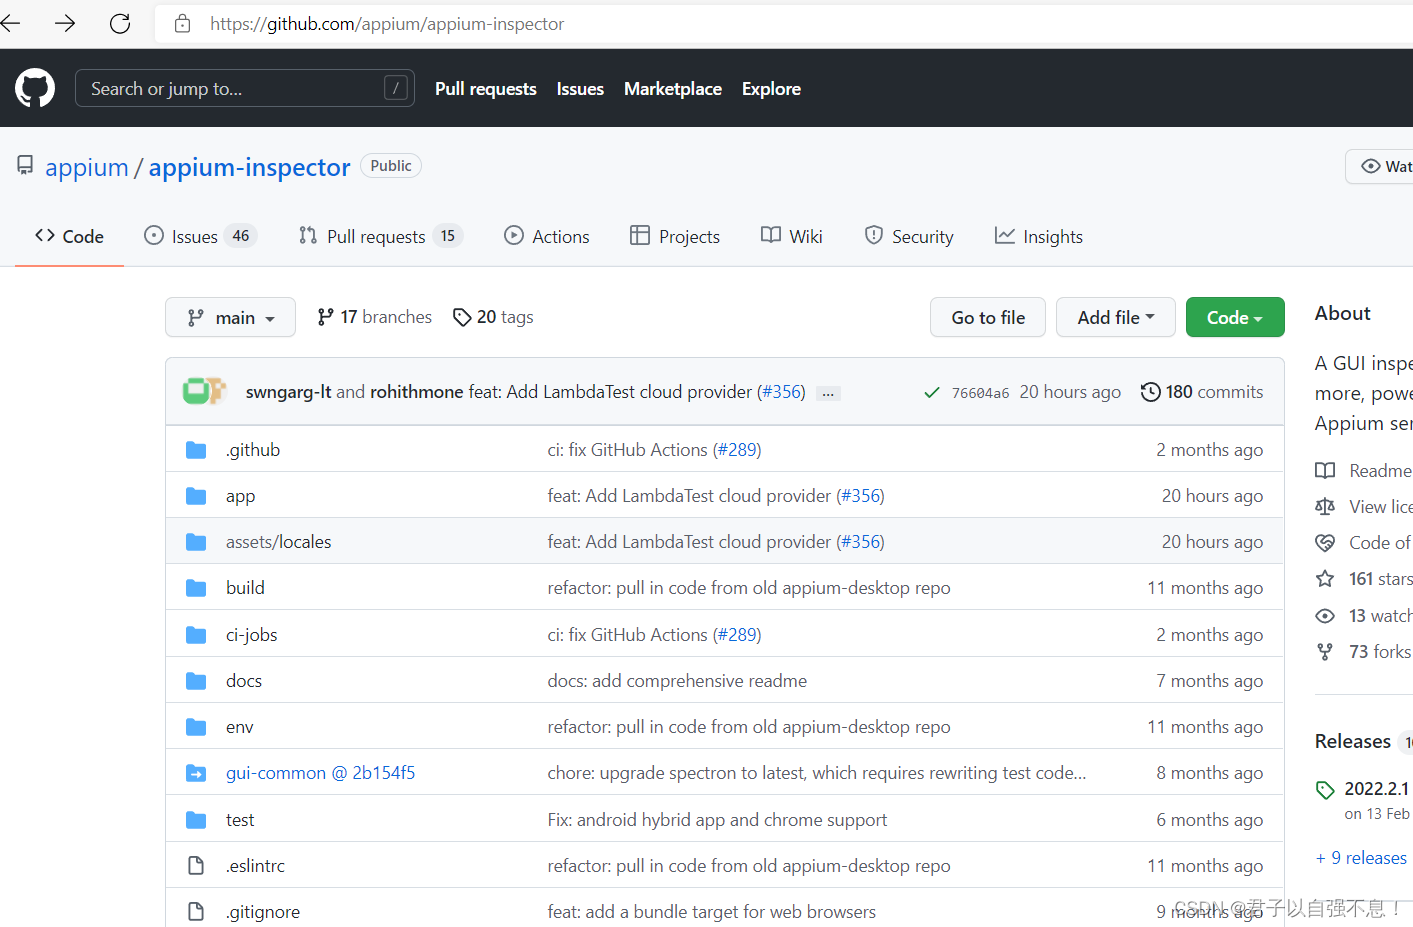Image resolution: width=1413 pixels, height=927 pixels.
Task: Click the repository book icon beside appium
Action: [25, 165]
